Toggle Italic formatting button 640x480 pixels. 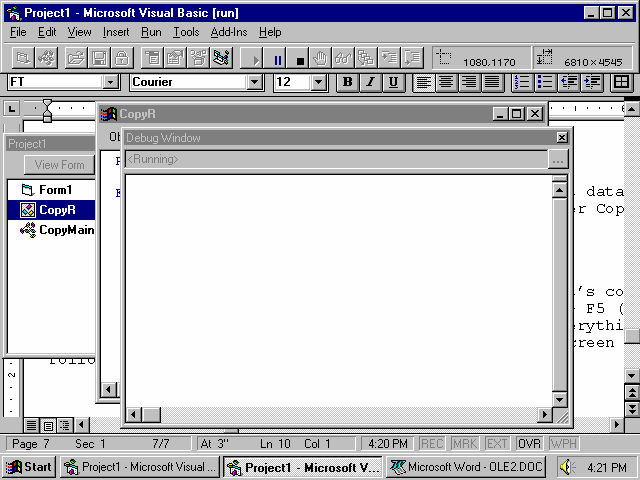click(370, 82)
